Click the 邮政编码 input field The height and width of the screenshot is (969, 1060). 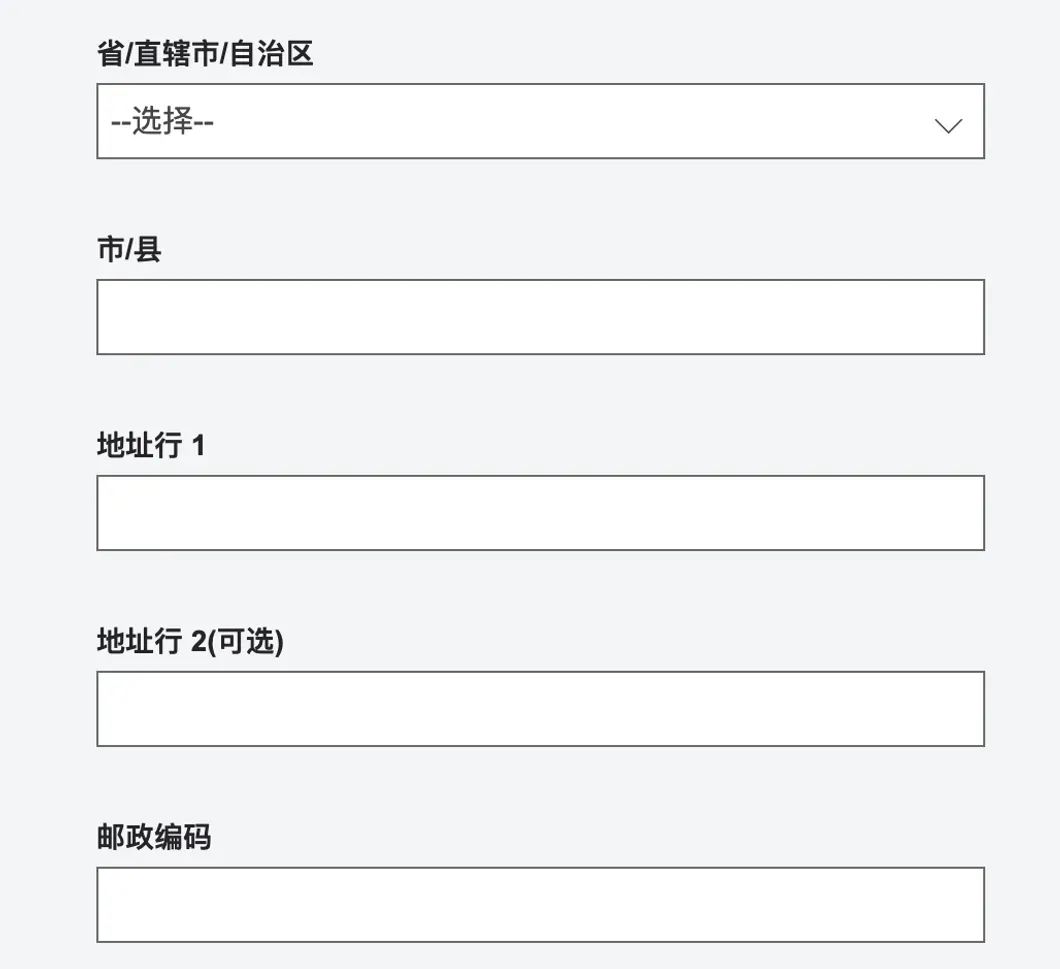coord(540,904)
